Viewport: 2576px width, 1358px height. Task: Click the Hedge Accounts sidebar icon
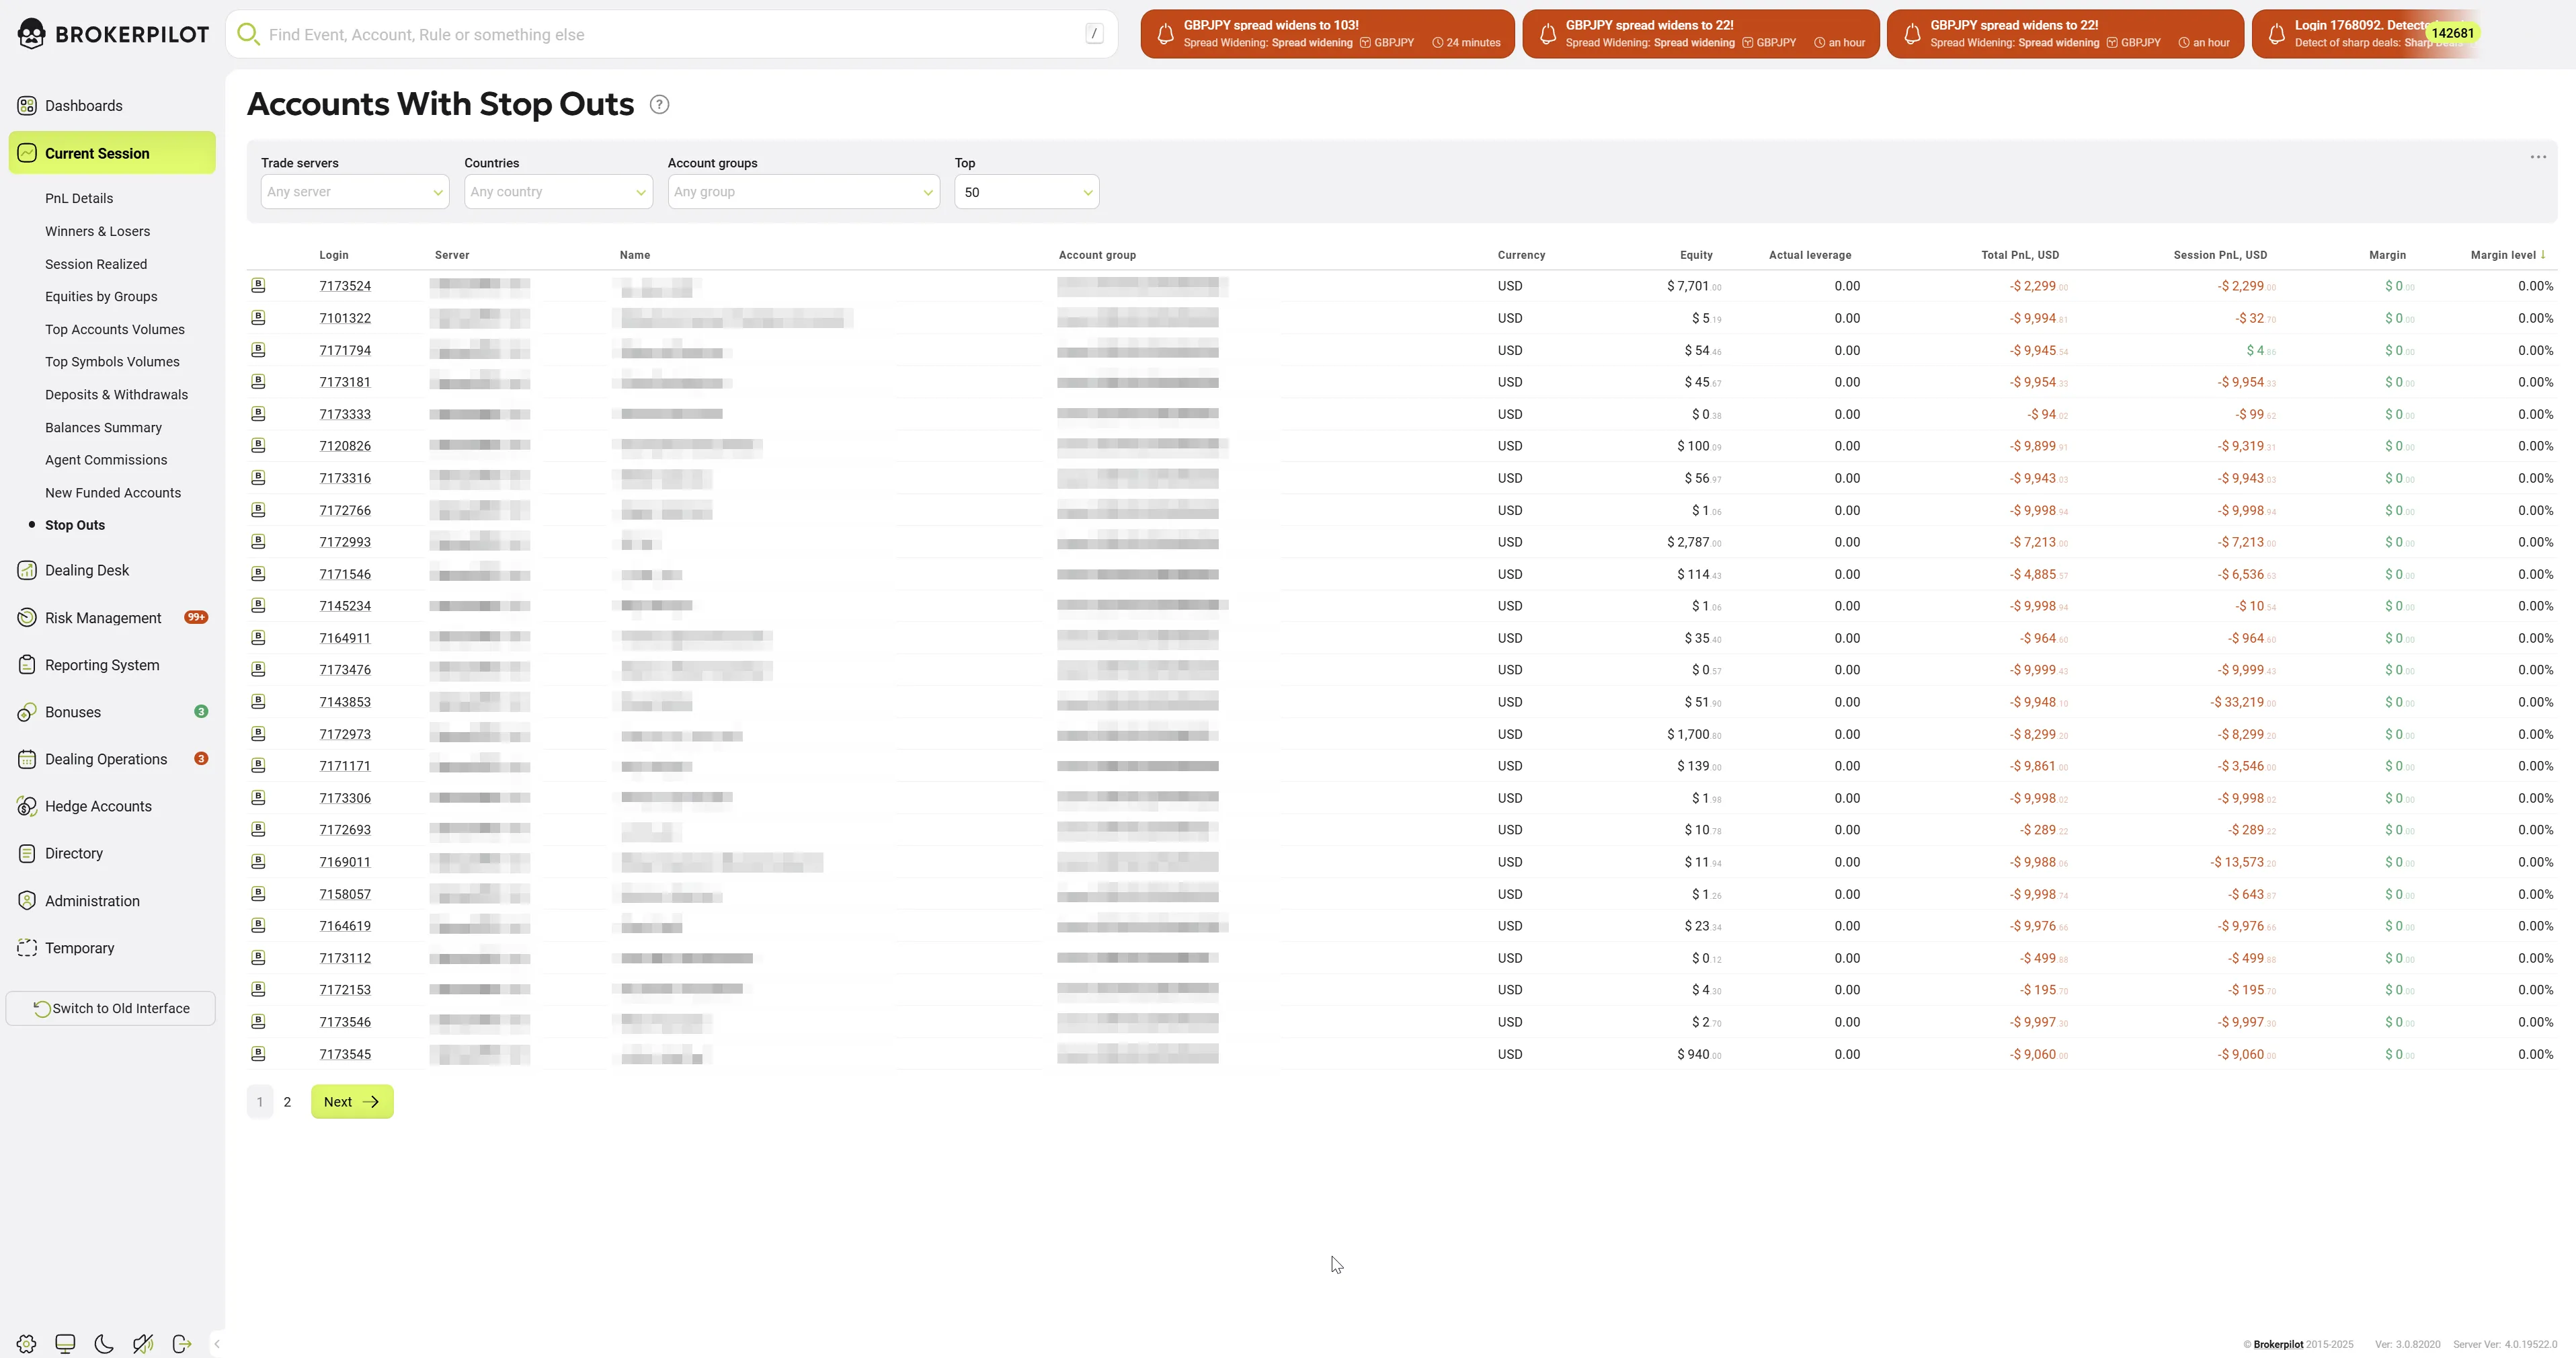(x=27, y=806)
